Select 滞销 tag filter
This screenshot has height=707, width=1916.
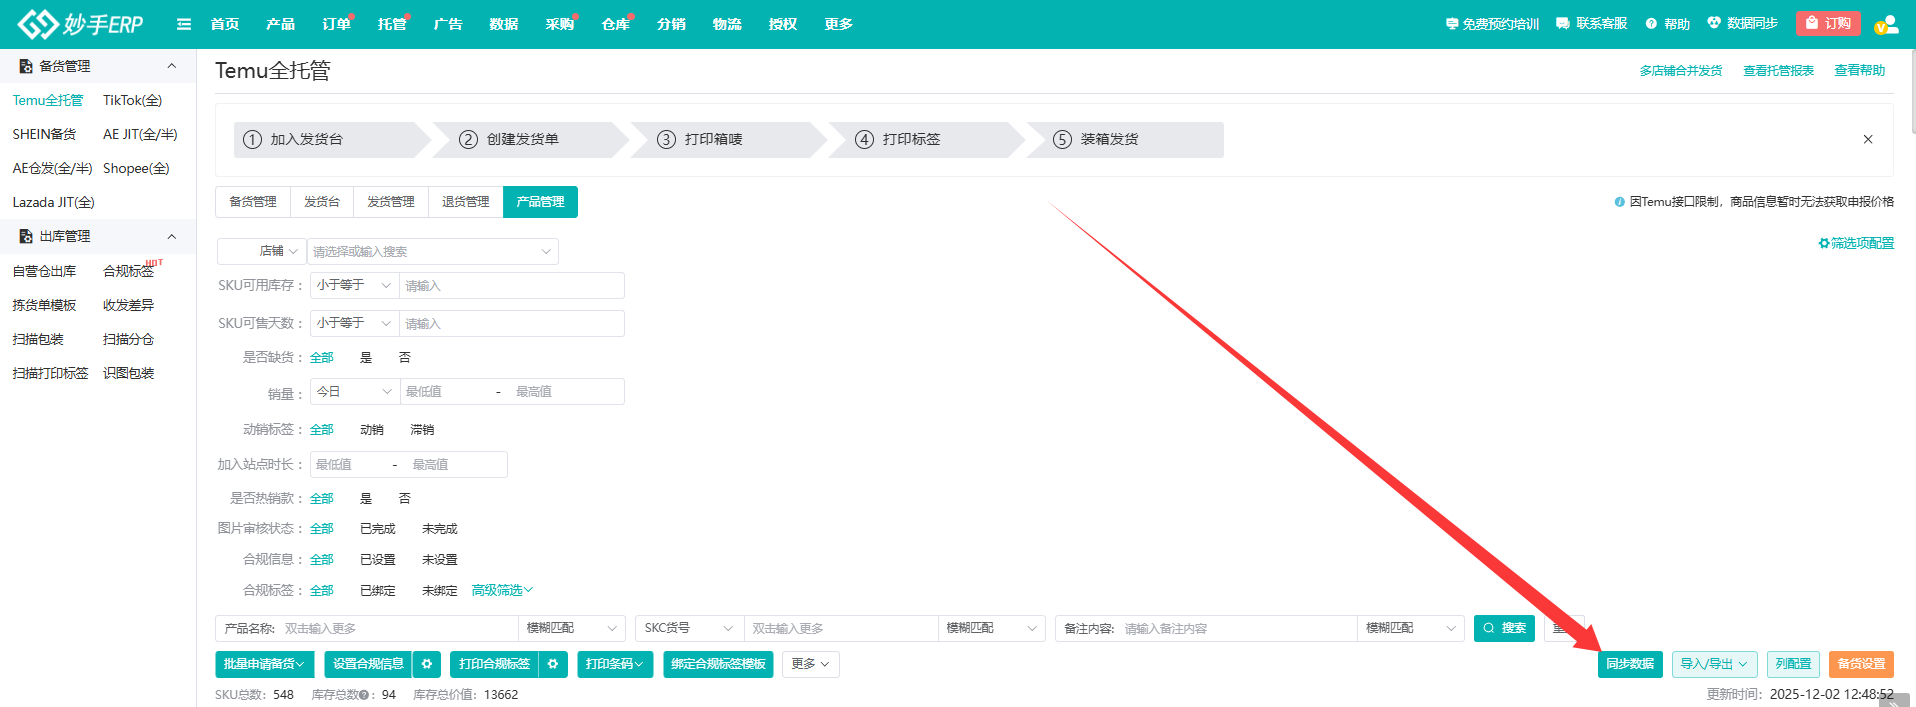(422, 429)
